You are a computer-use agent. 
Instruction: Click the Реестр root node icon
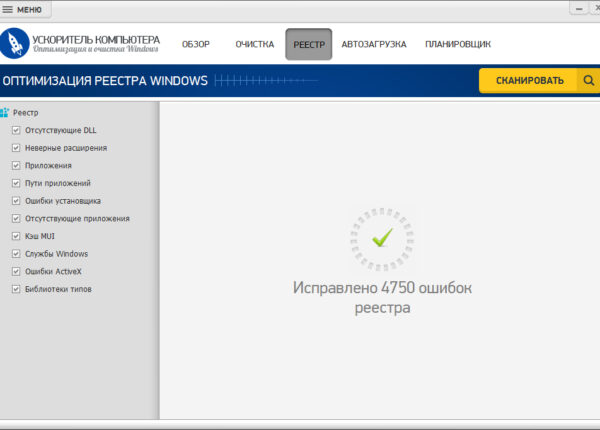[x=5, y=113]
